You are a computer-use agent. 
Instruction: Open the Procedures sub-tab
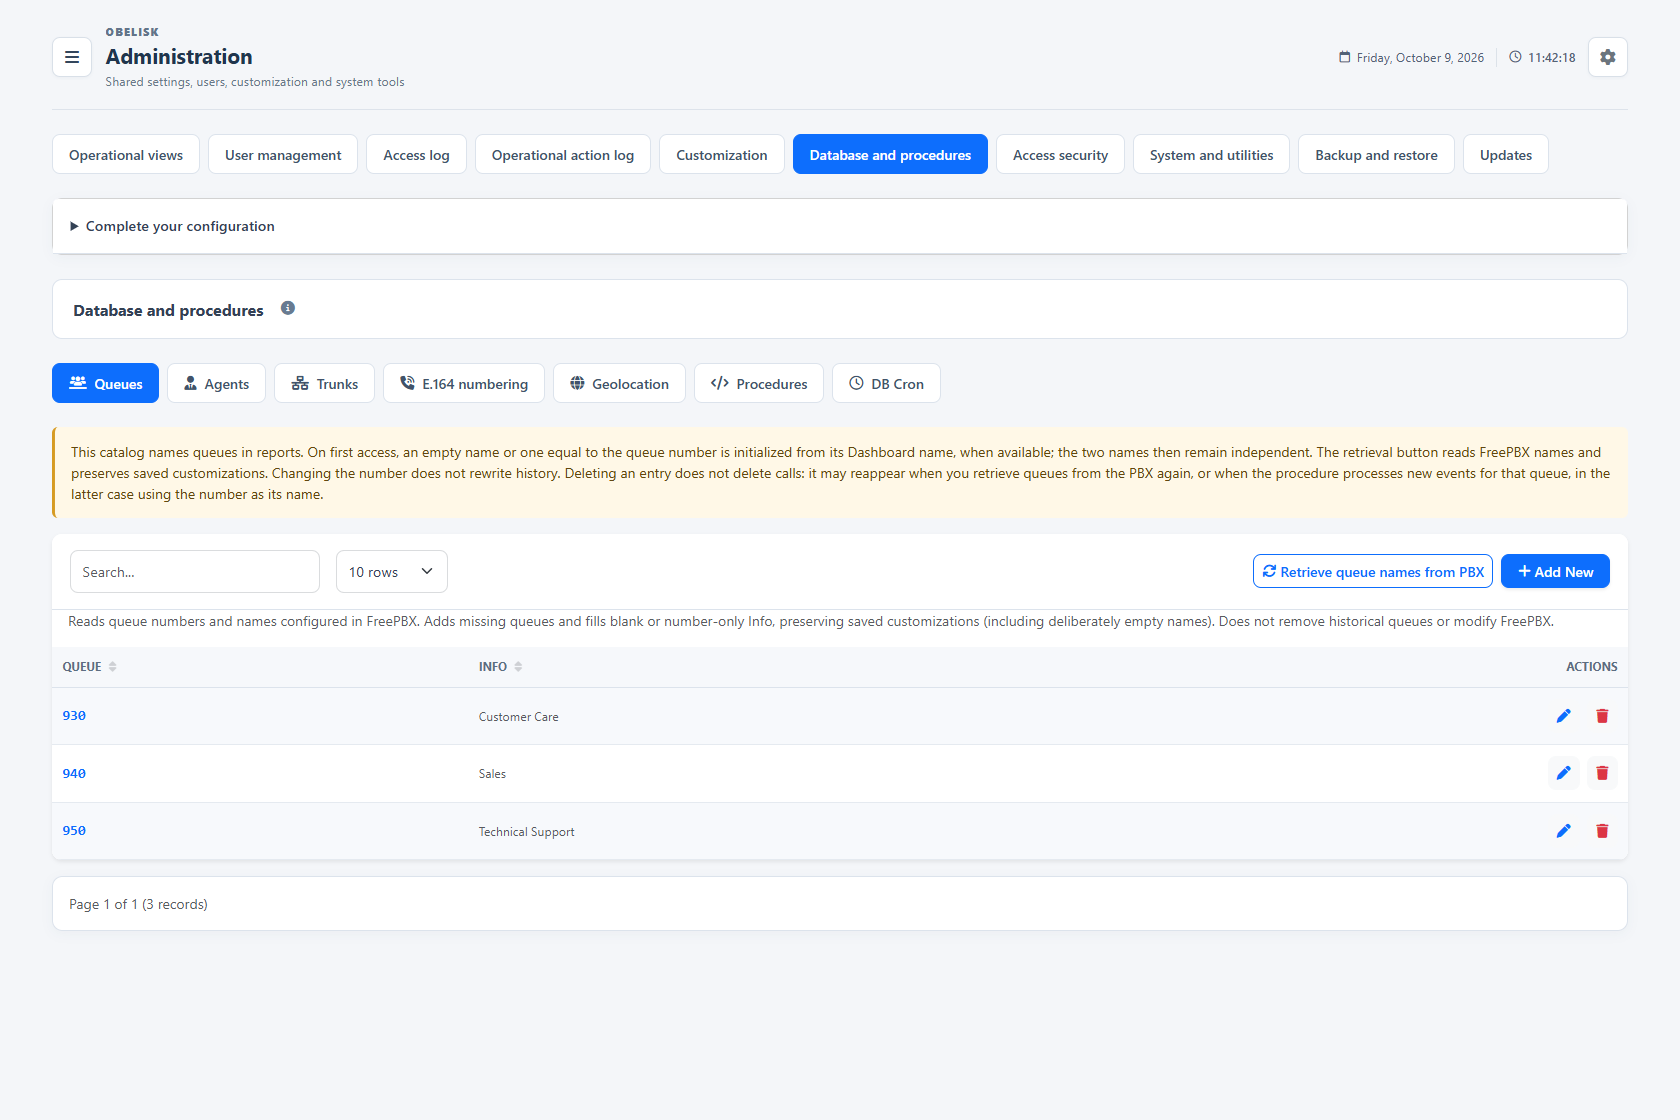pyautogui.click(x=759, y=383)
